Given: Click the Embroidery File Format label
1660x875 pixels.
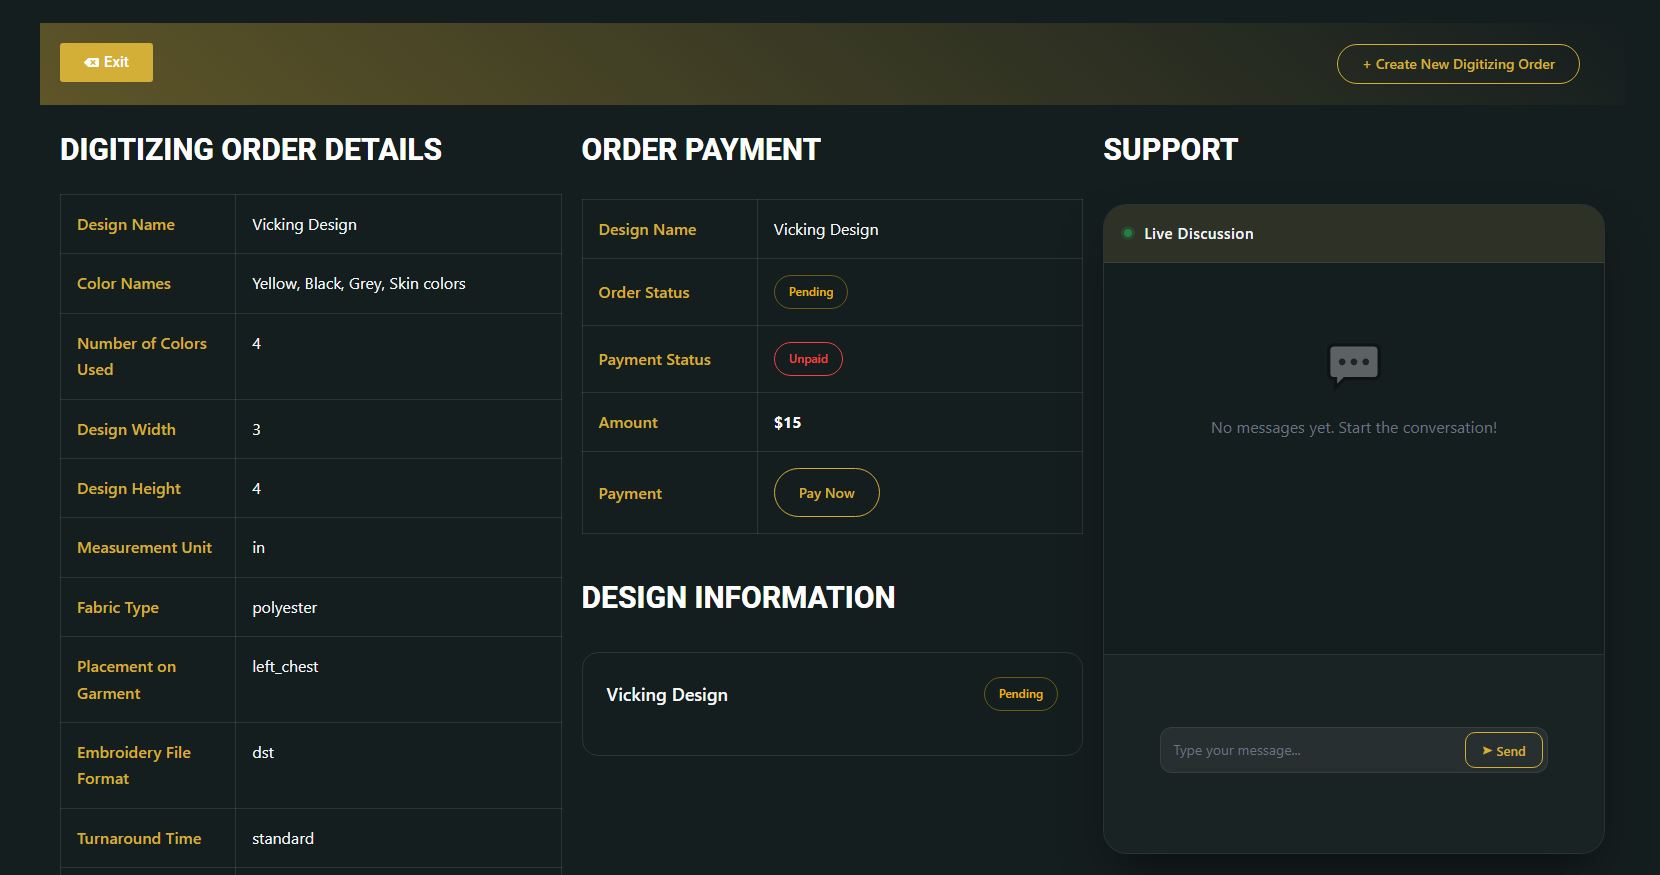Looking at the screenshot, I should pos(134,766).
